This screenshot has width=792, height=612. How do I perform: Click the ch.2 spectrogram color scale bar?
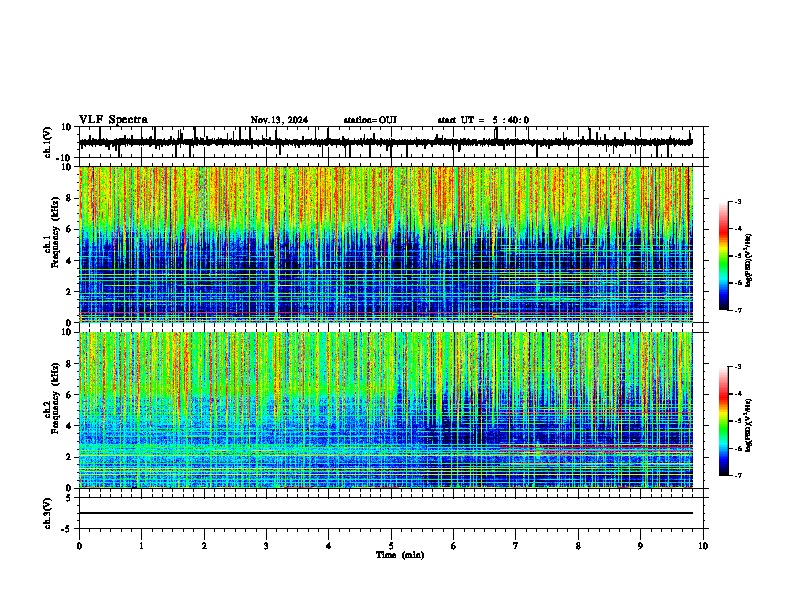click(x=724, y=421)
